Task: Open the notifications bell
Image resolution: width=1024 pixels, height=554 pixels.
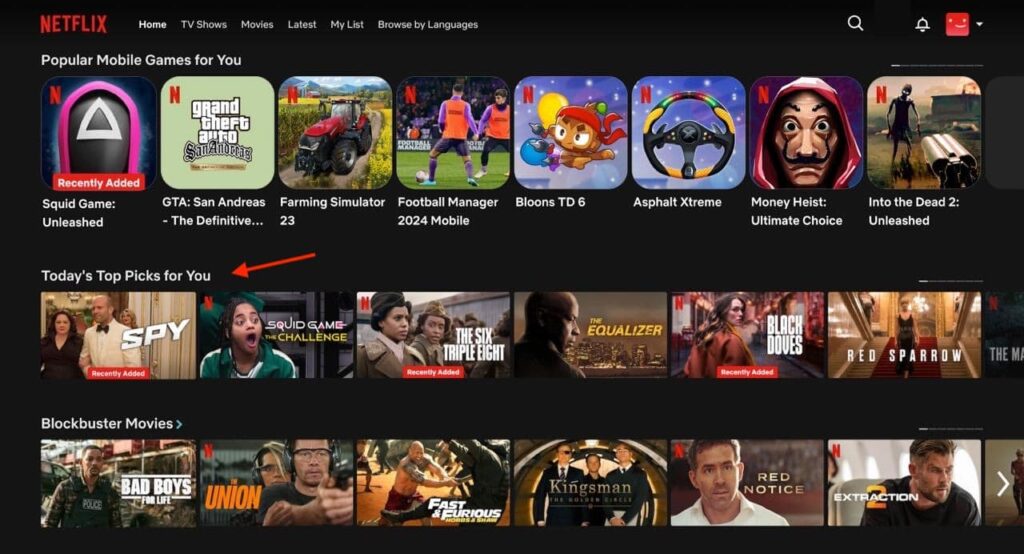Action: click(922, 25)
